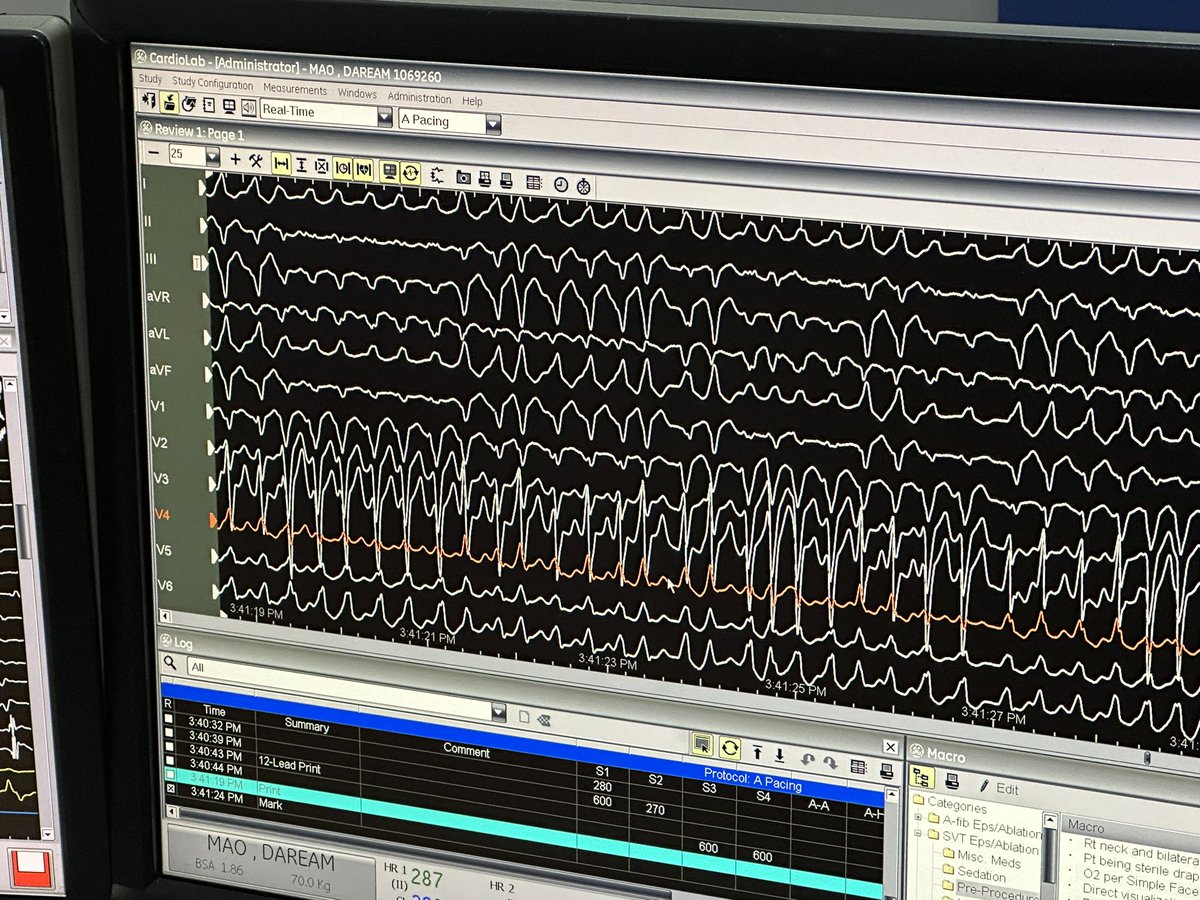Select the horizontal caliper tool
The image size is (1200, 900).
[x=281, y=164]
